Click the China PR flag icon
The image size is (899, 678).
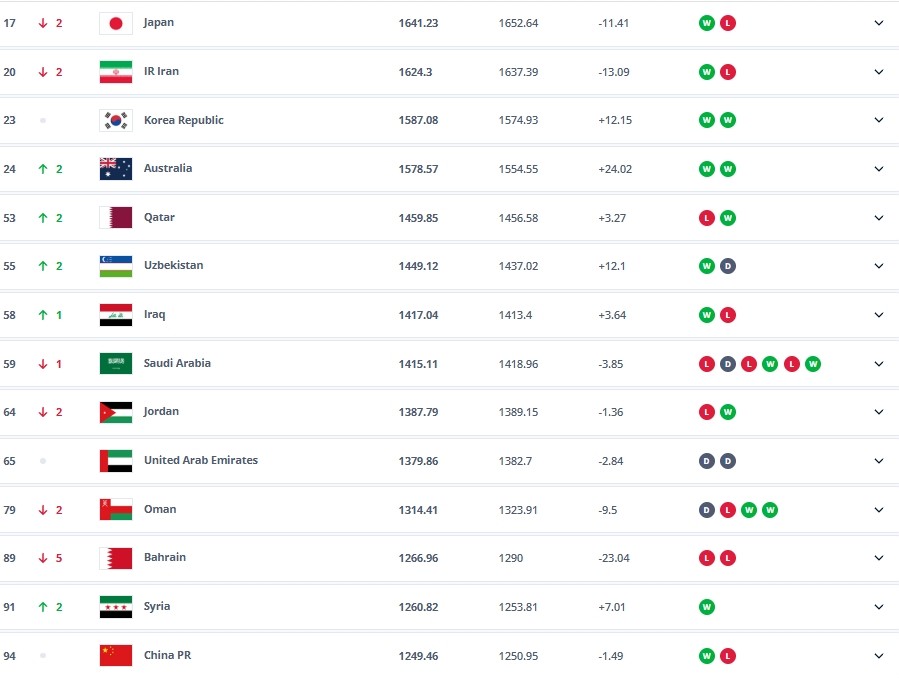tap(116, 656)
